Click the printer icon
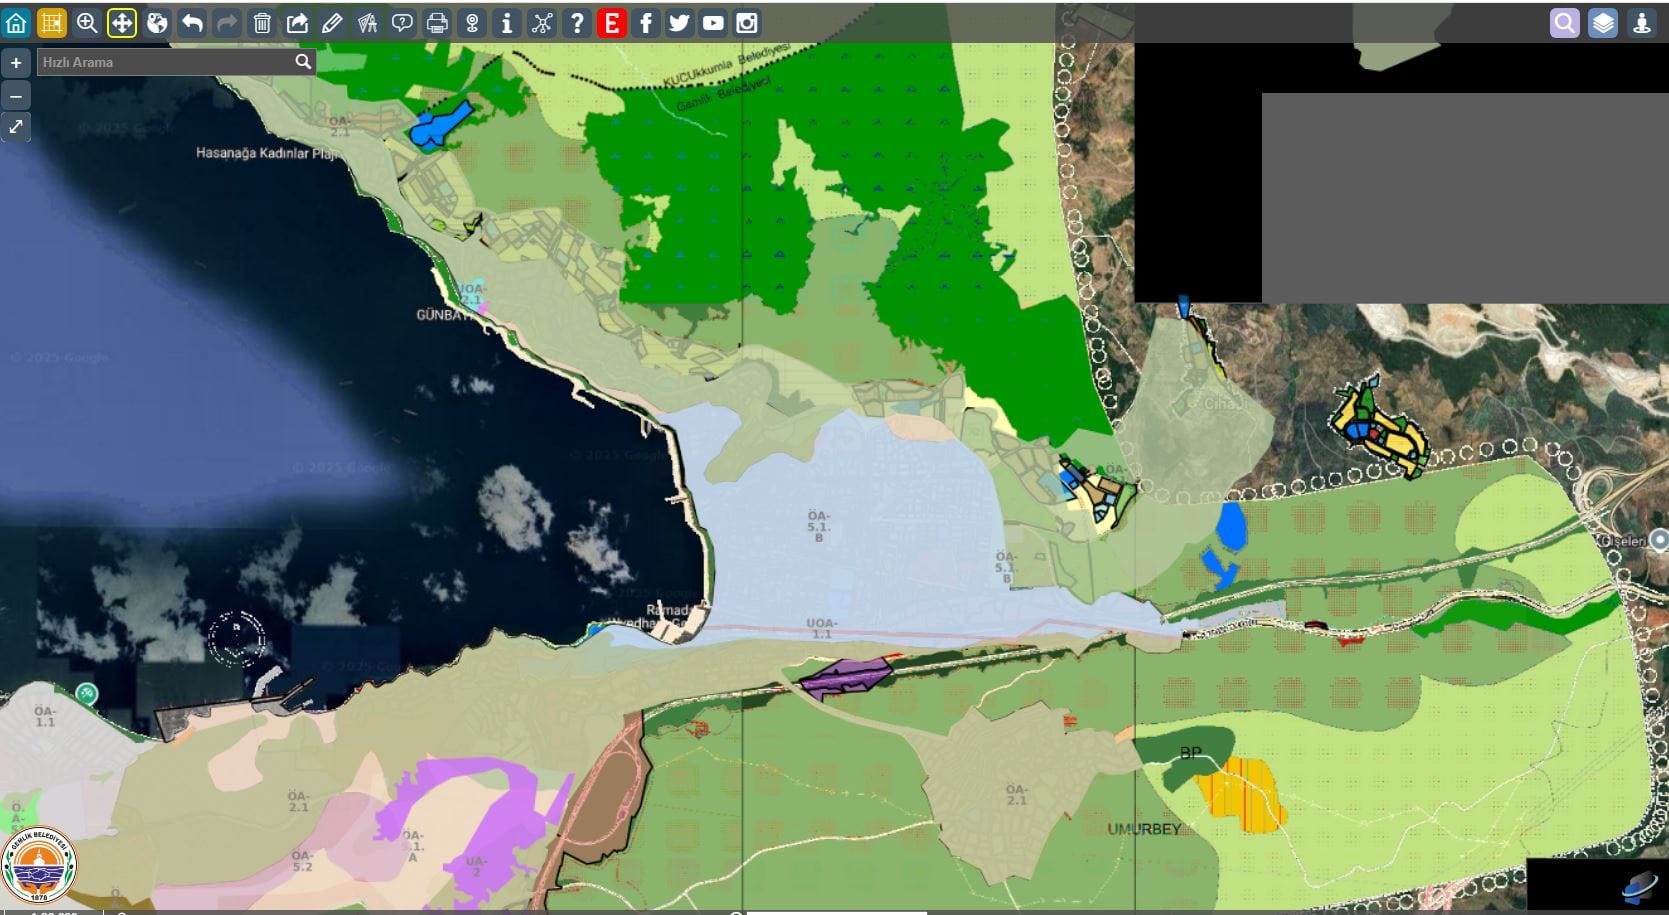 click(x=437, y=23)
